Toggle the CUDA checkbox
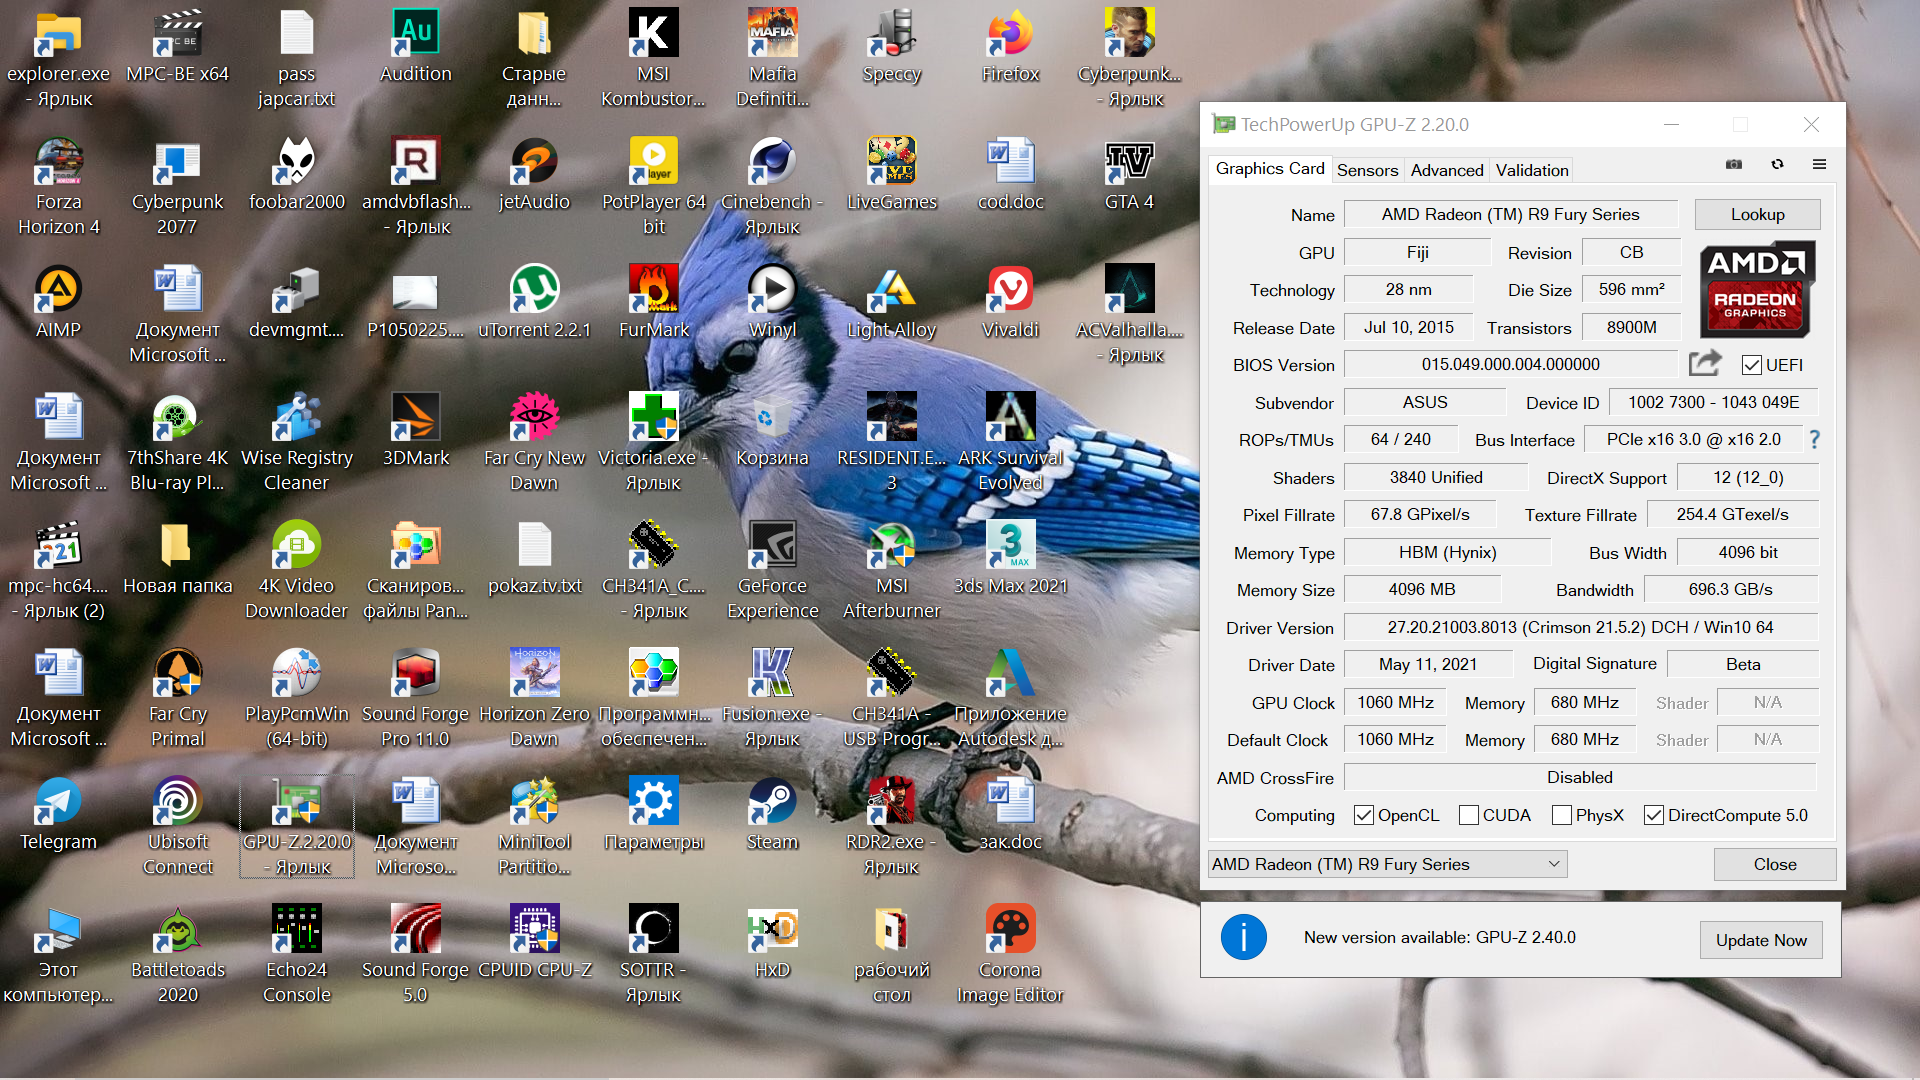 [x=1468, y=815]
